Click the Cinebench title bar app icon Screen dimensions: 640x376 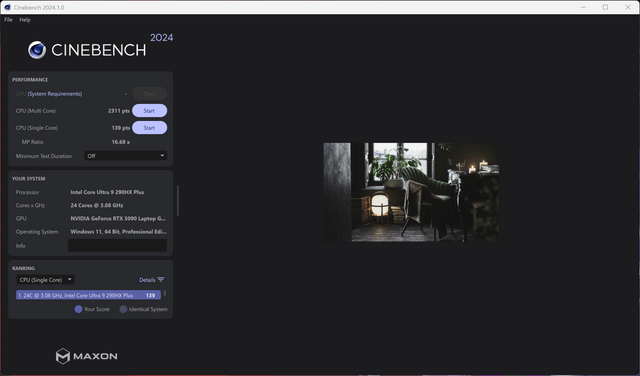tap(7, 7)
